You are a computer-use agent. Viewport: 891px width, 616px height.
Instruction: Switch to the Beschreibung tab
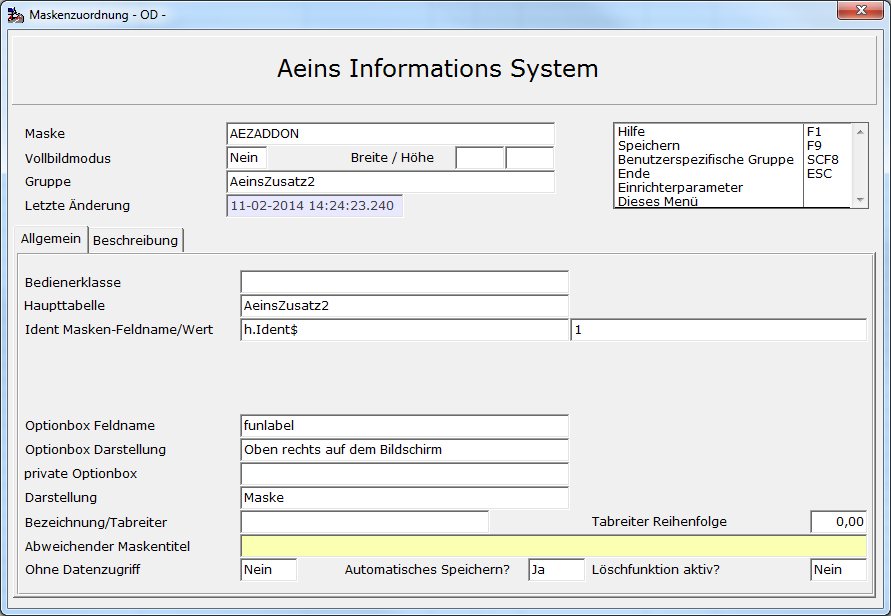(x=135, y=240)
